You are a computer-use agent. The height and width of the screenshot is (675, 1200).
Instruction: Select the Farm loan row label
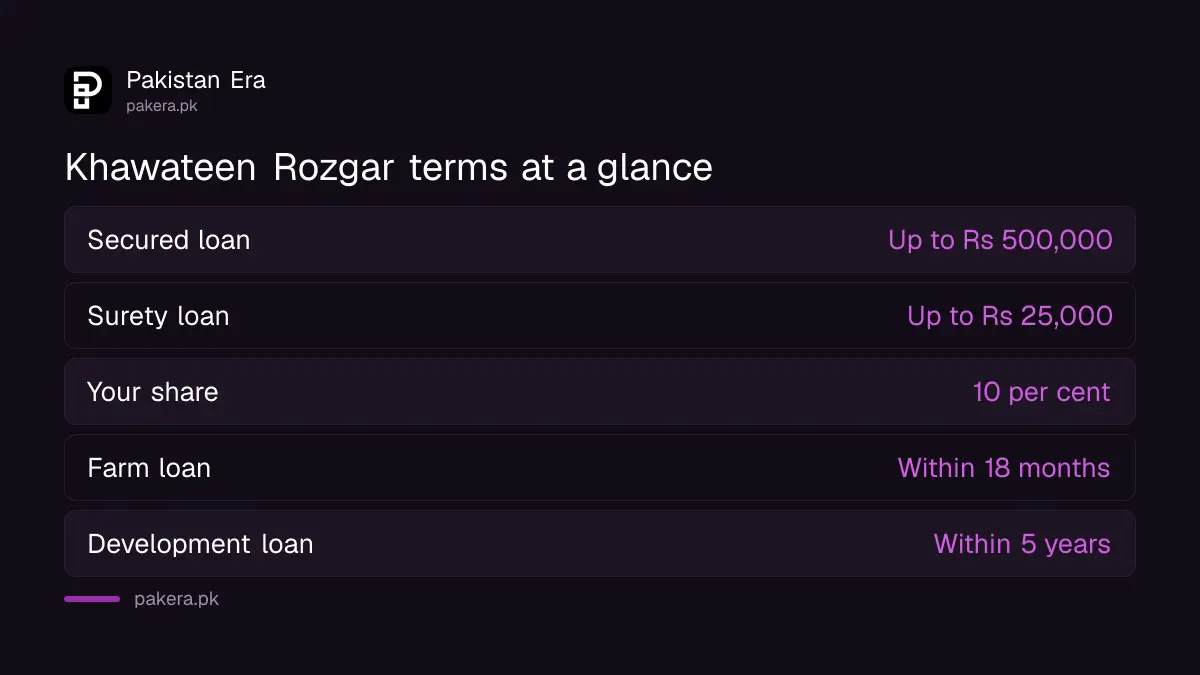point(149,468)
